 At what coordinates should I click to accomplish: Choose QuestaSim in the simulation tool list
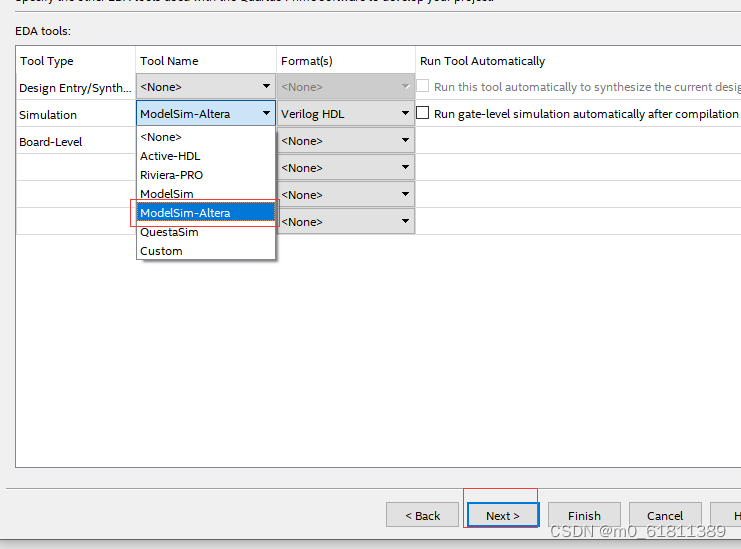click(206, 232)
